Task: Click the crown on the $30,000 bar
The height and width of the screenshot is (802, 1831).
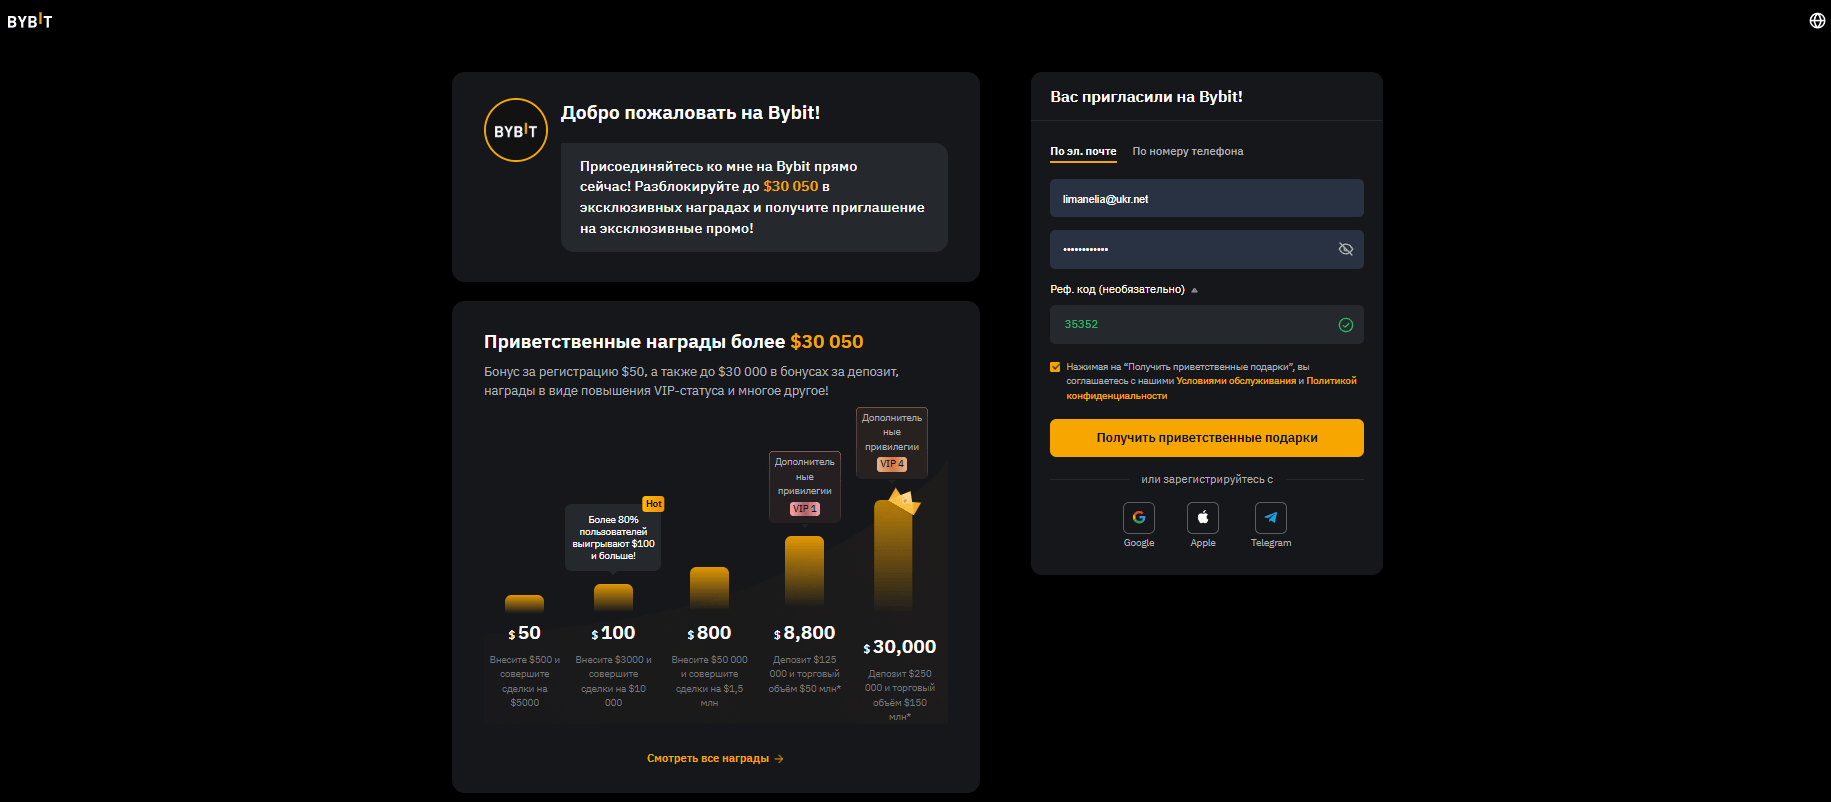Action: (x=904, y=501)
